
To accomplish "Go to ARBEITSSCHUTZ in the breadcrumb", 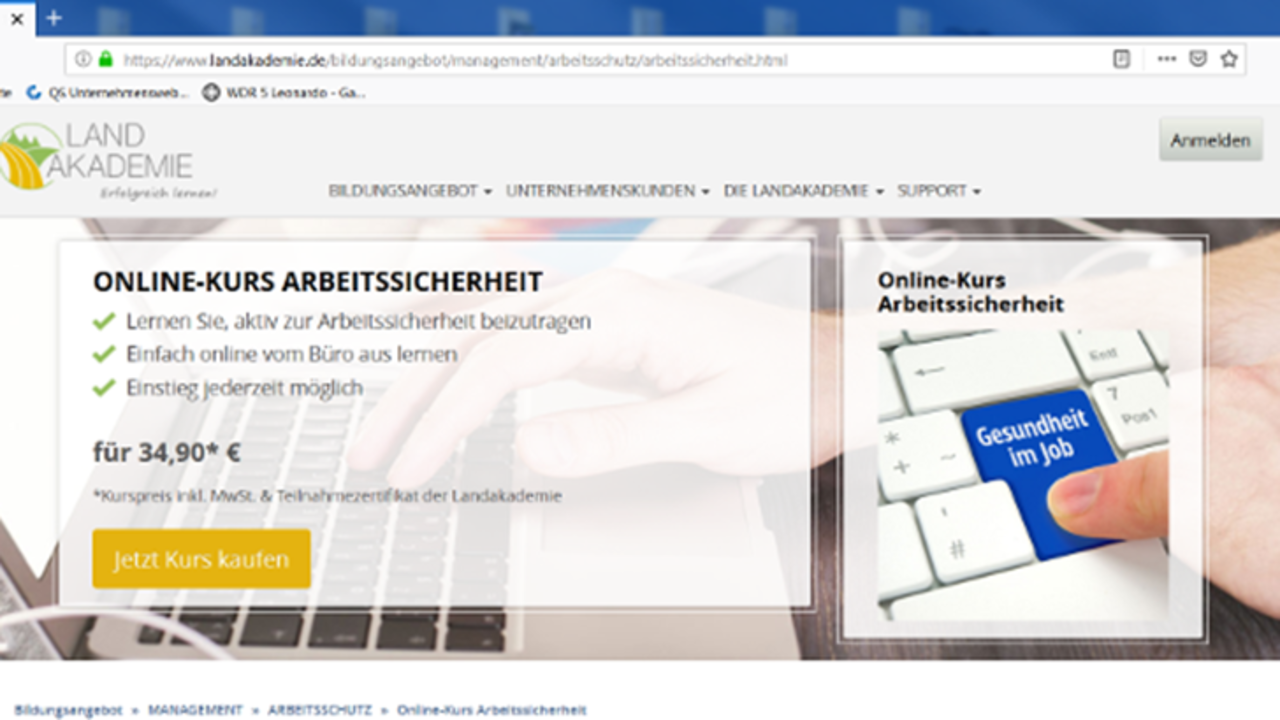I will tap(319, 710).
